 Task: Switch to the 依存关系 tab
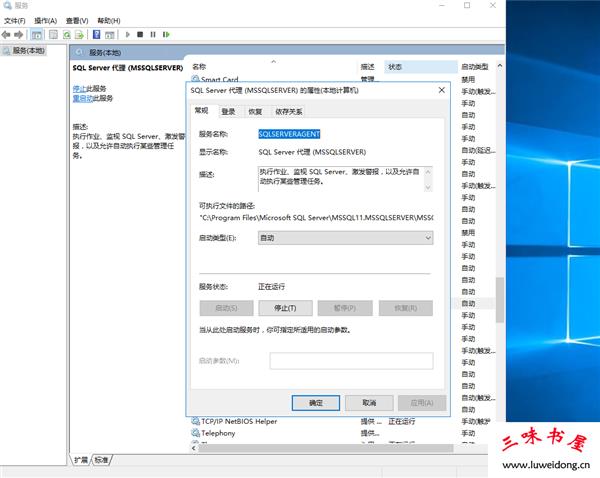pyautogui.click(x=289, y=112)
